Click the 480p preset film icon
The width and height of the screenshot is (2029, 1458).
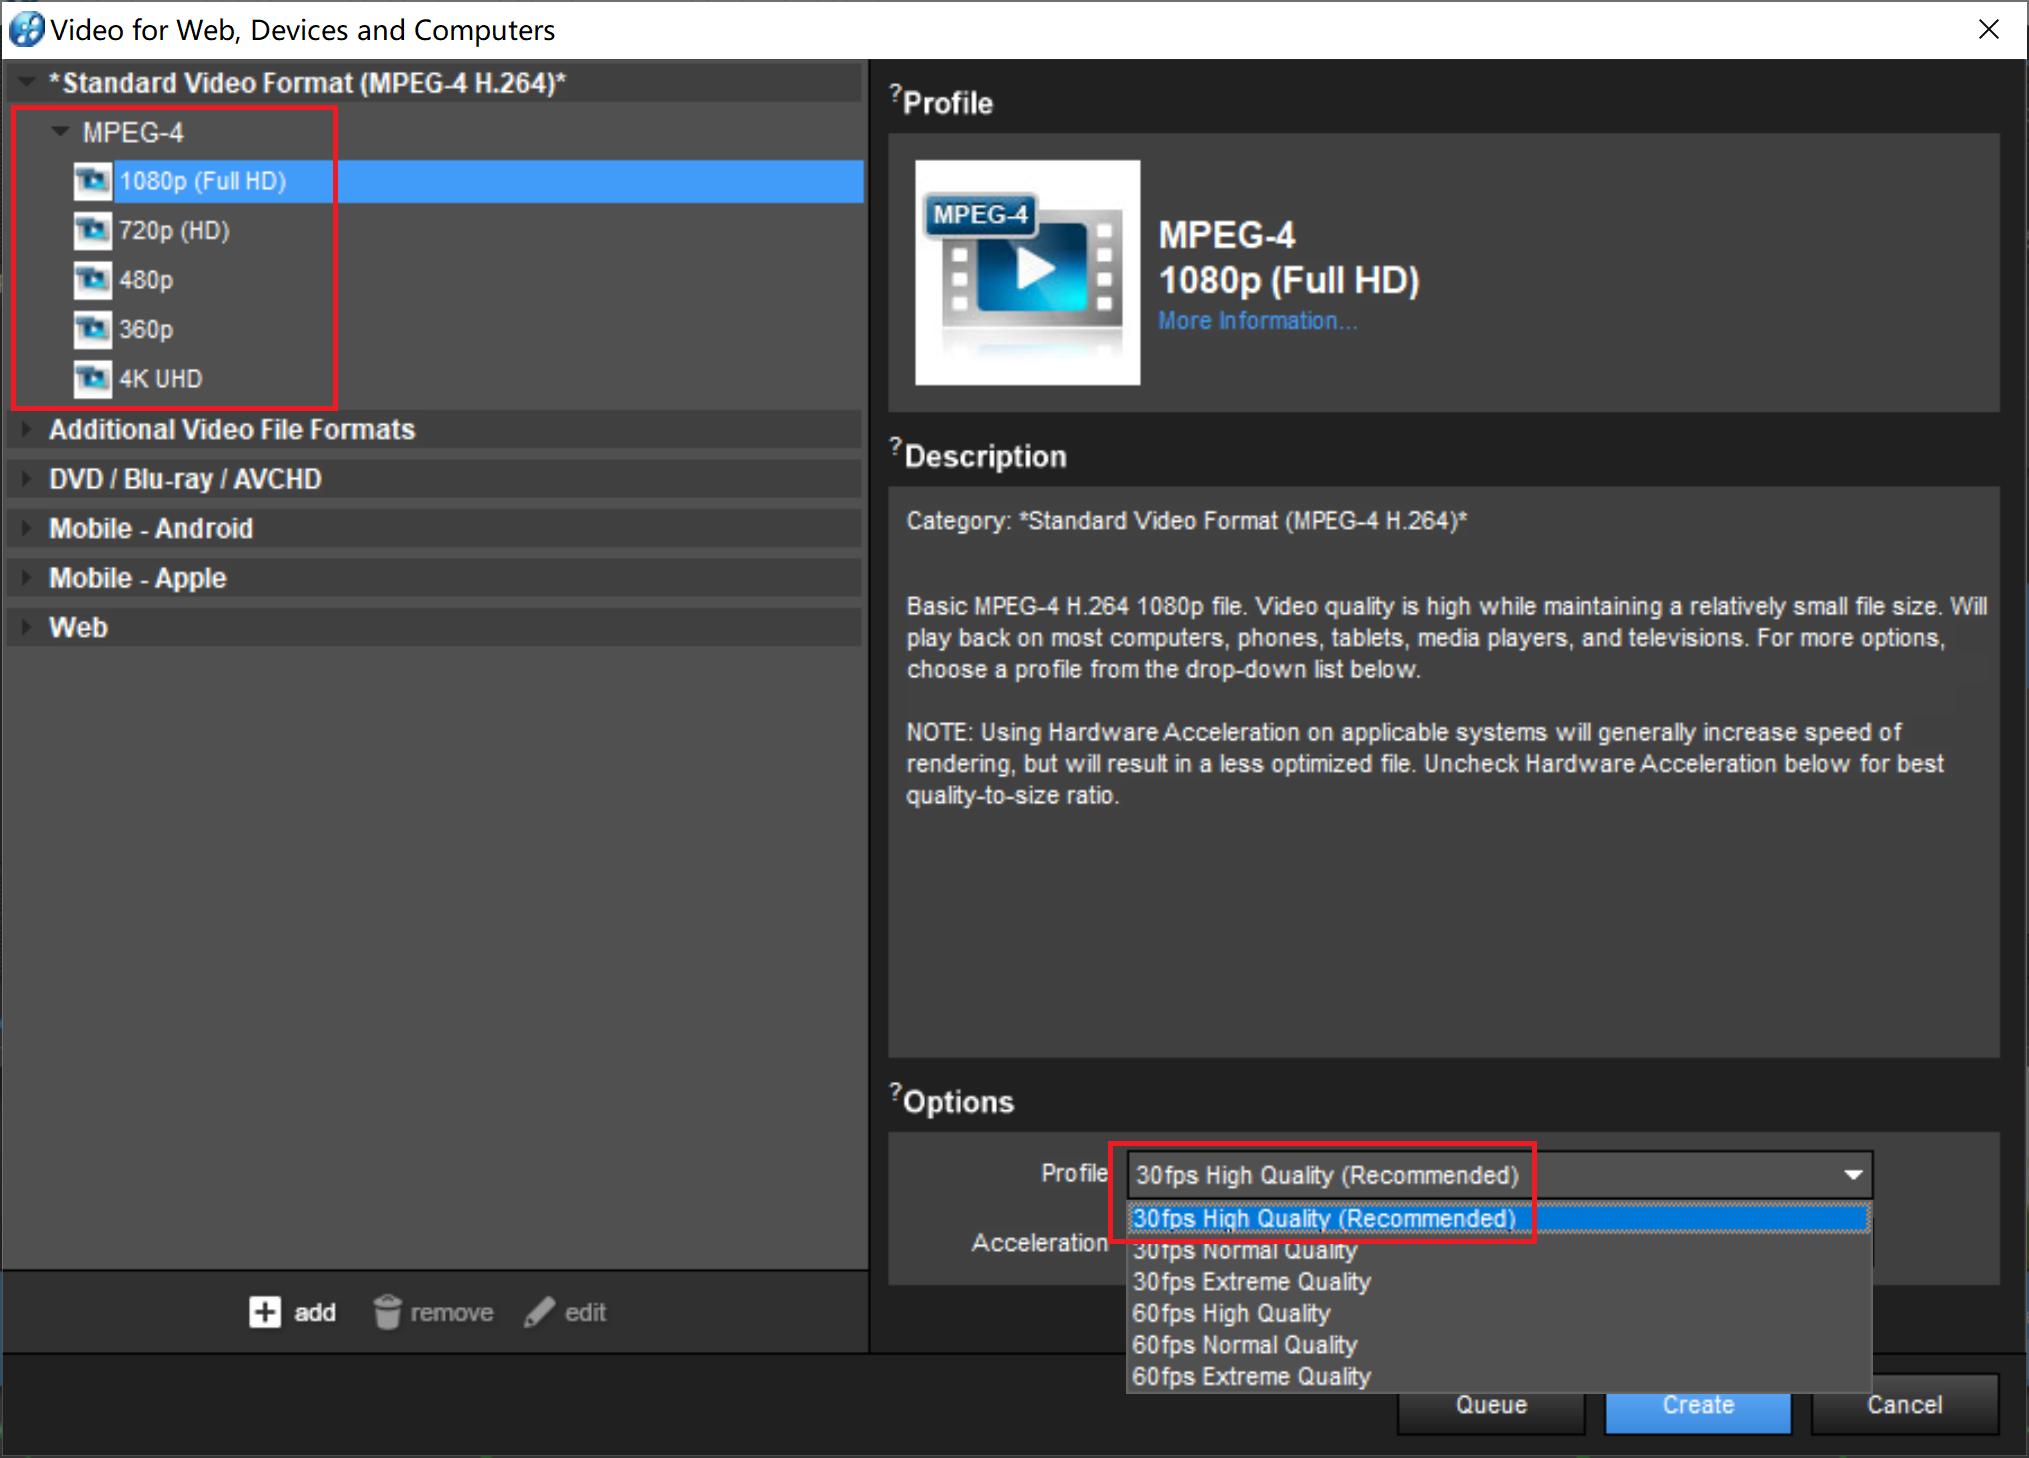(x=92, y=280)
